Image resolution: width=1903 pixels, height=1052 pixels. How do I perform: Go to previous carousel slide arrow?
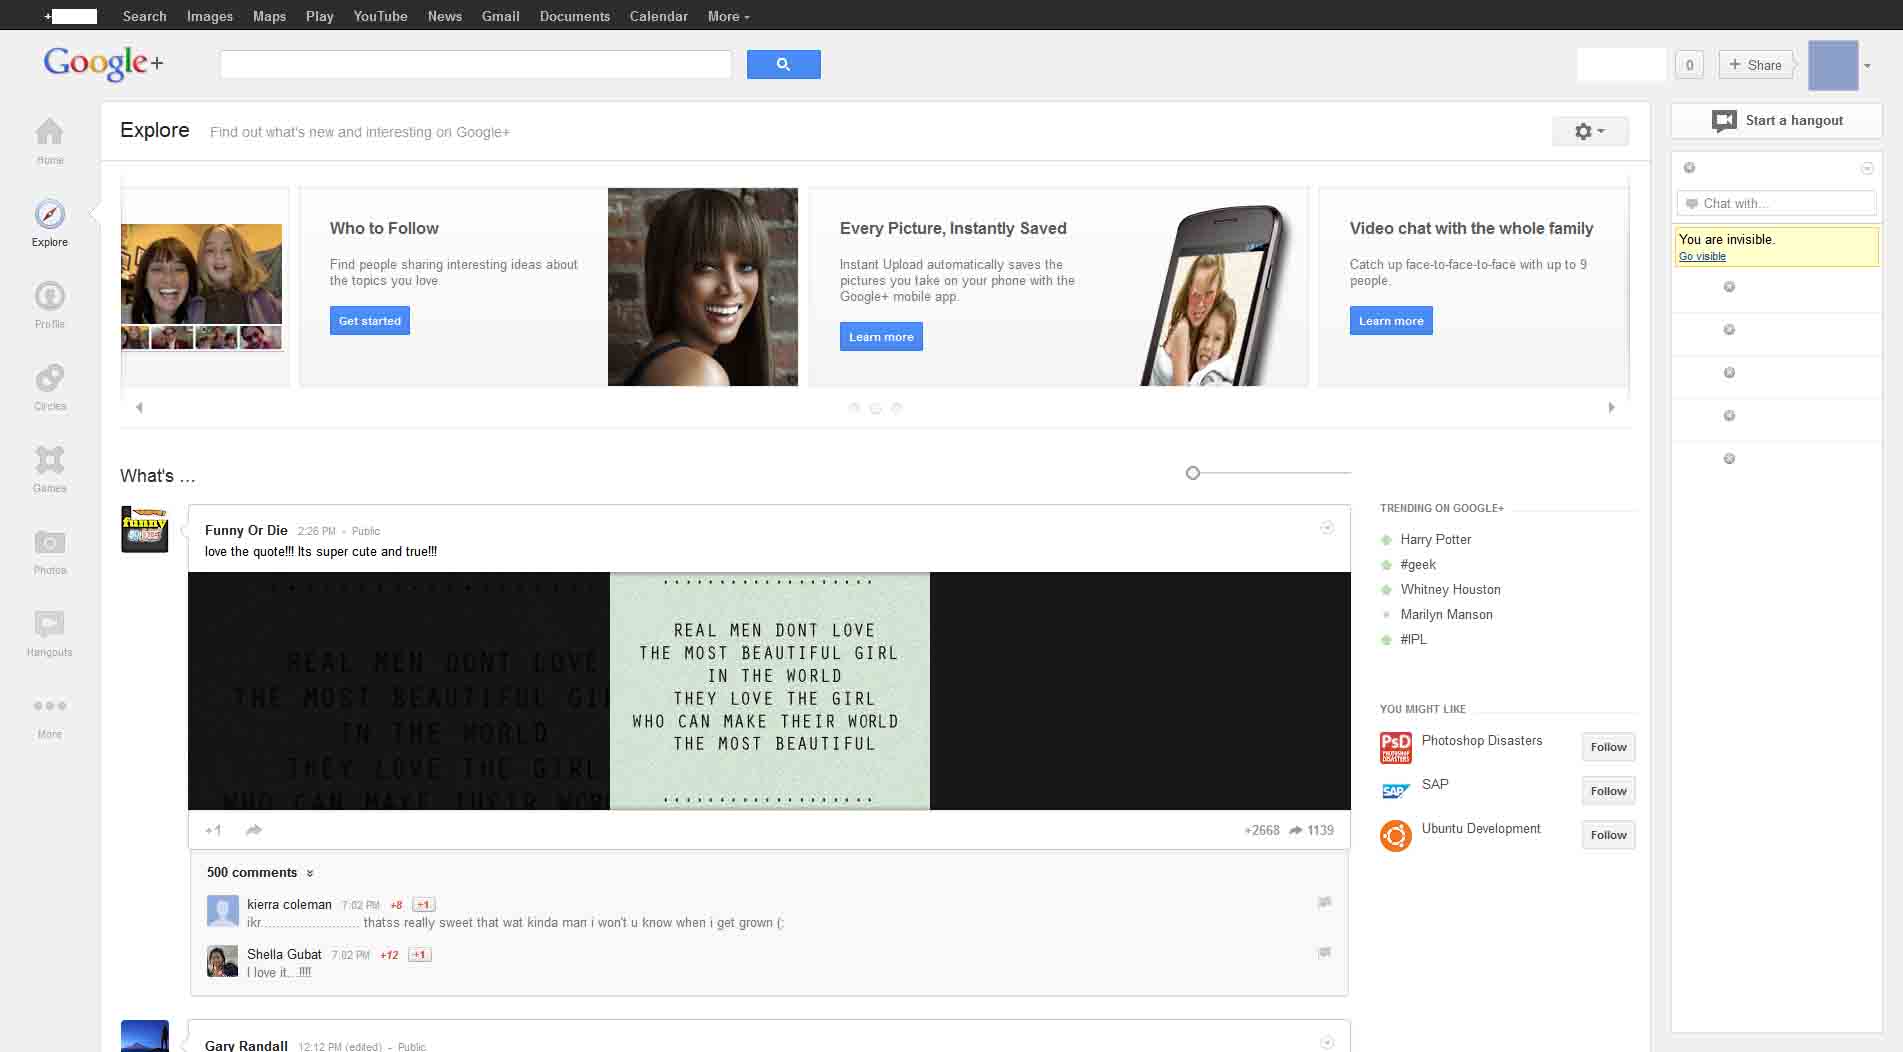[x=139, y=407]
